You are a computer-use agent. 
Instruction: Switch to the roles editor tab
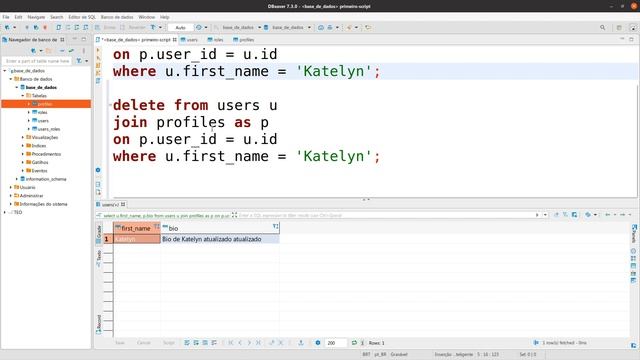tap(216, 40)
